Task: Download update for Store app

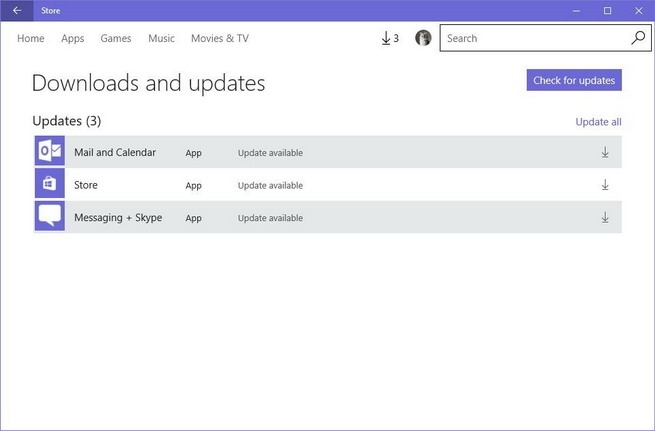Action: 605,185
